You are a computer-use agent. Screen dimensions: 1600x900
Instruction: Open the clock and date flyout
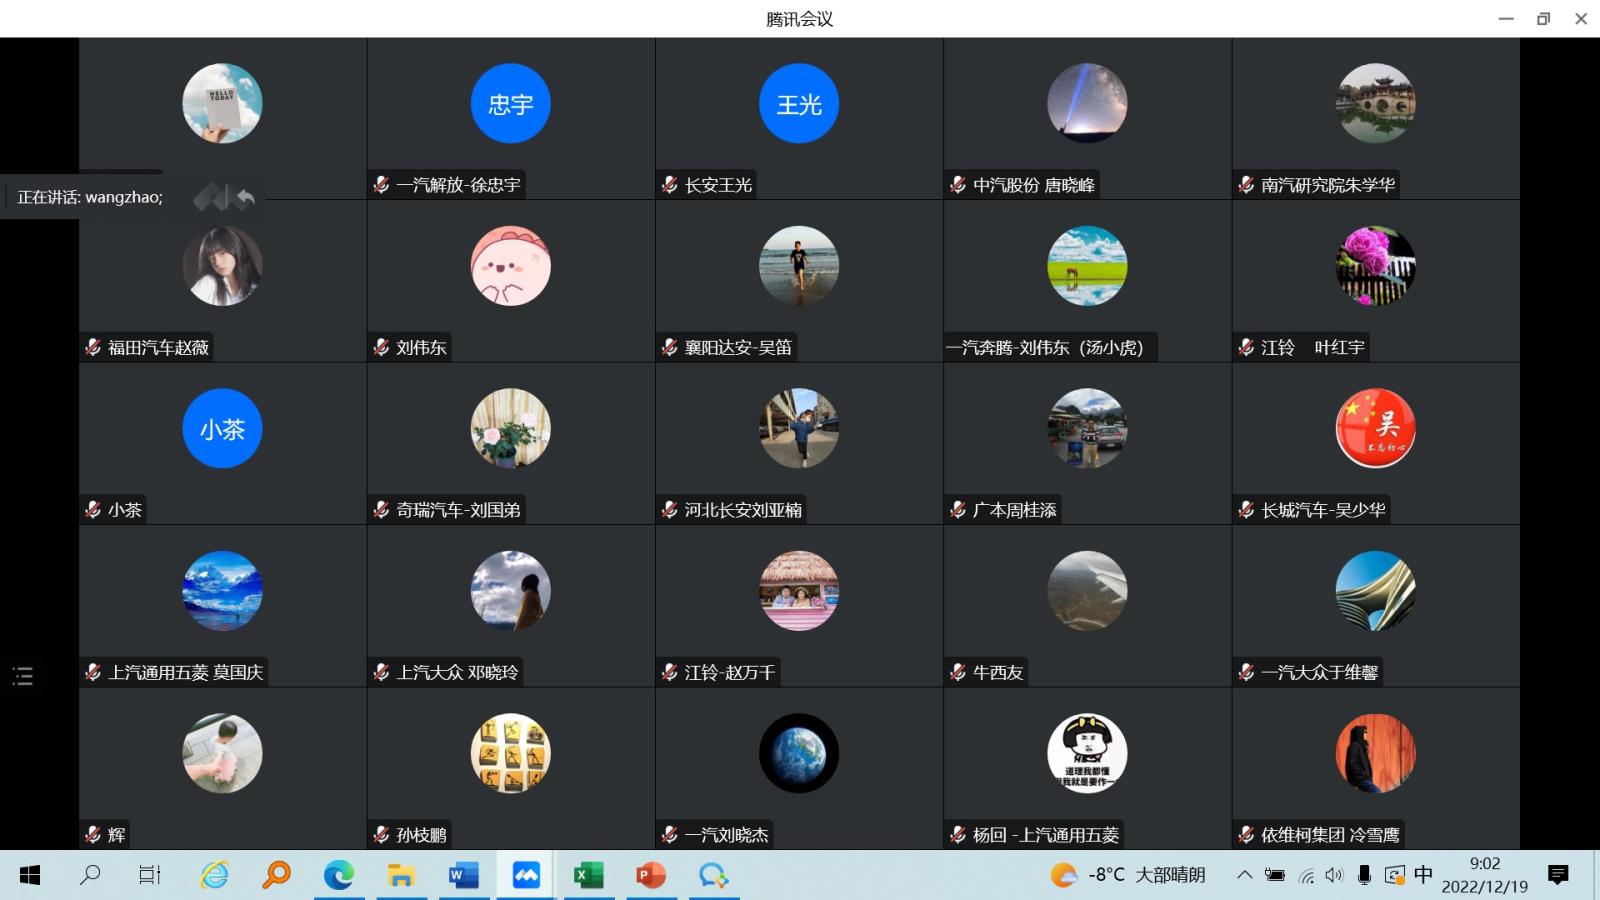(x=1484, y=875)
